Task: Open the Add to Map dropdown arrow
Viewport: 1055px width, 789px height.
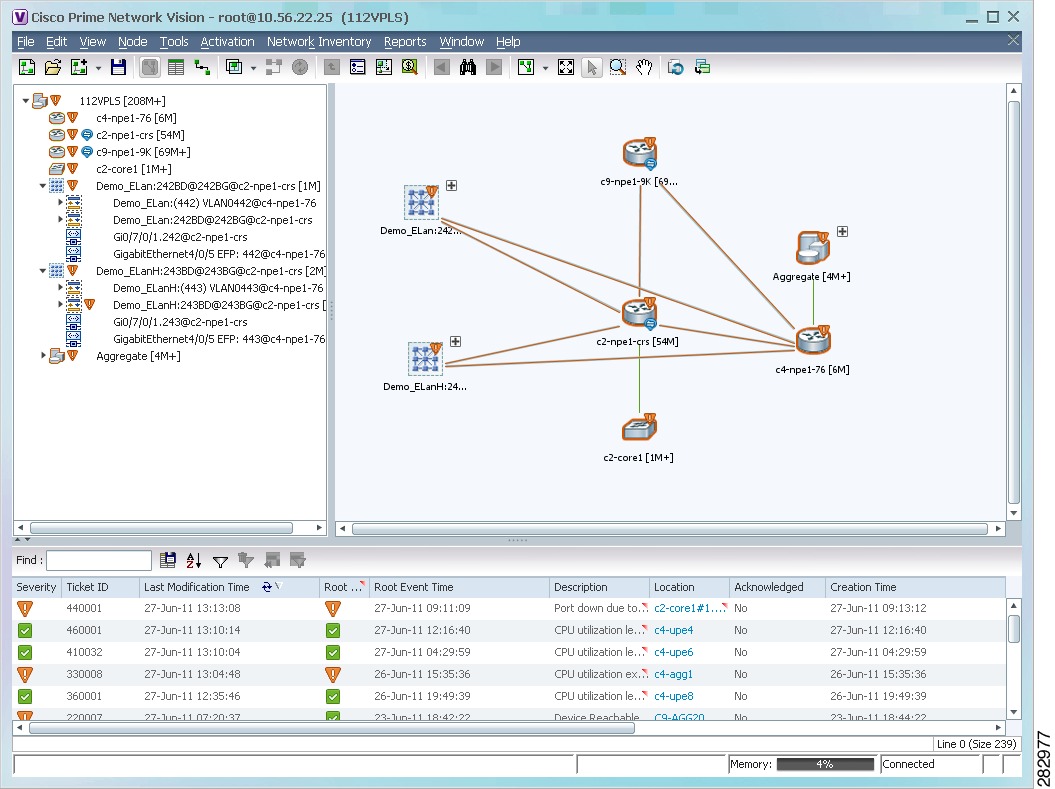Action: click(x=98, y=68)
